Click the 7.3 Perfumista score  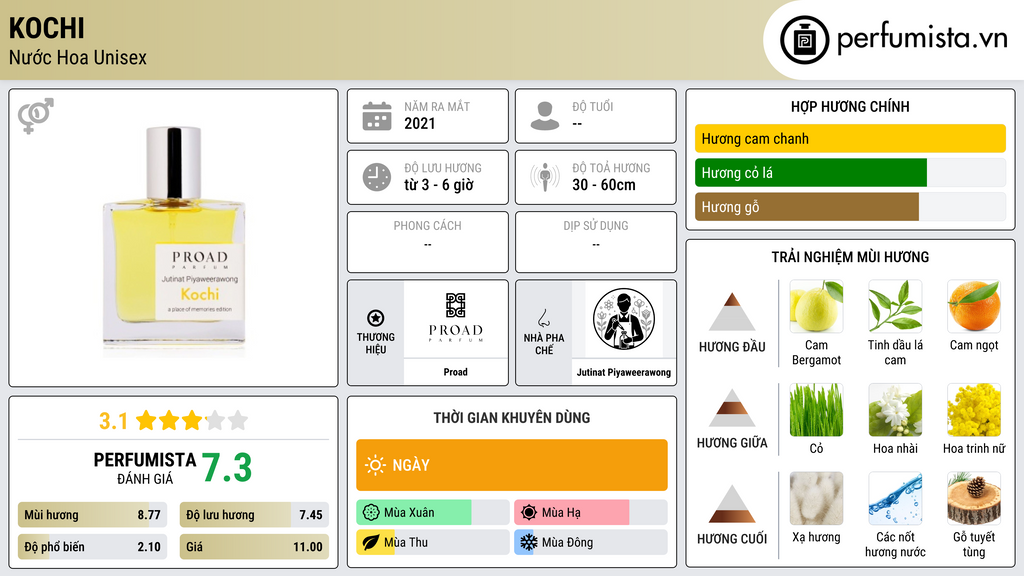[227, 468]
